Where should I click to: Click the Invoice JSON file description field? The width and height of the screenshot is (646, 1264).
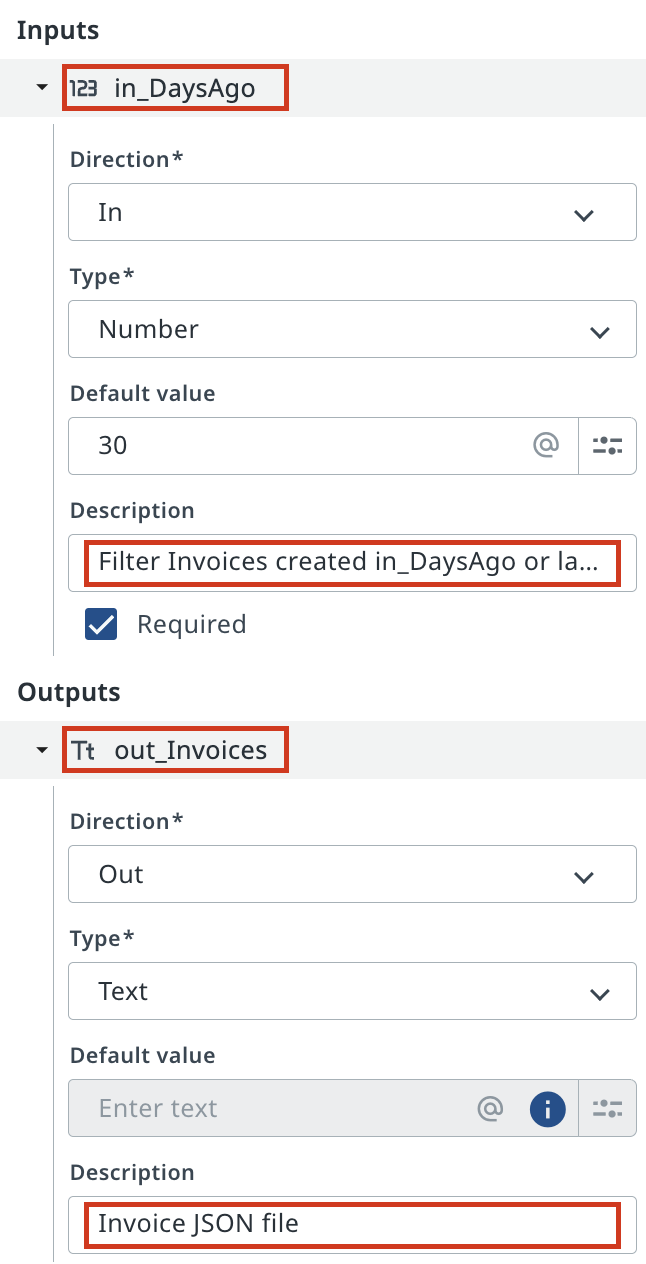point(352,1224)
